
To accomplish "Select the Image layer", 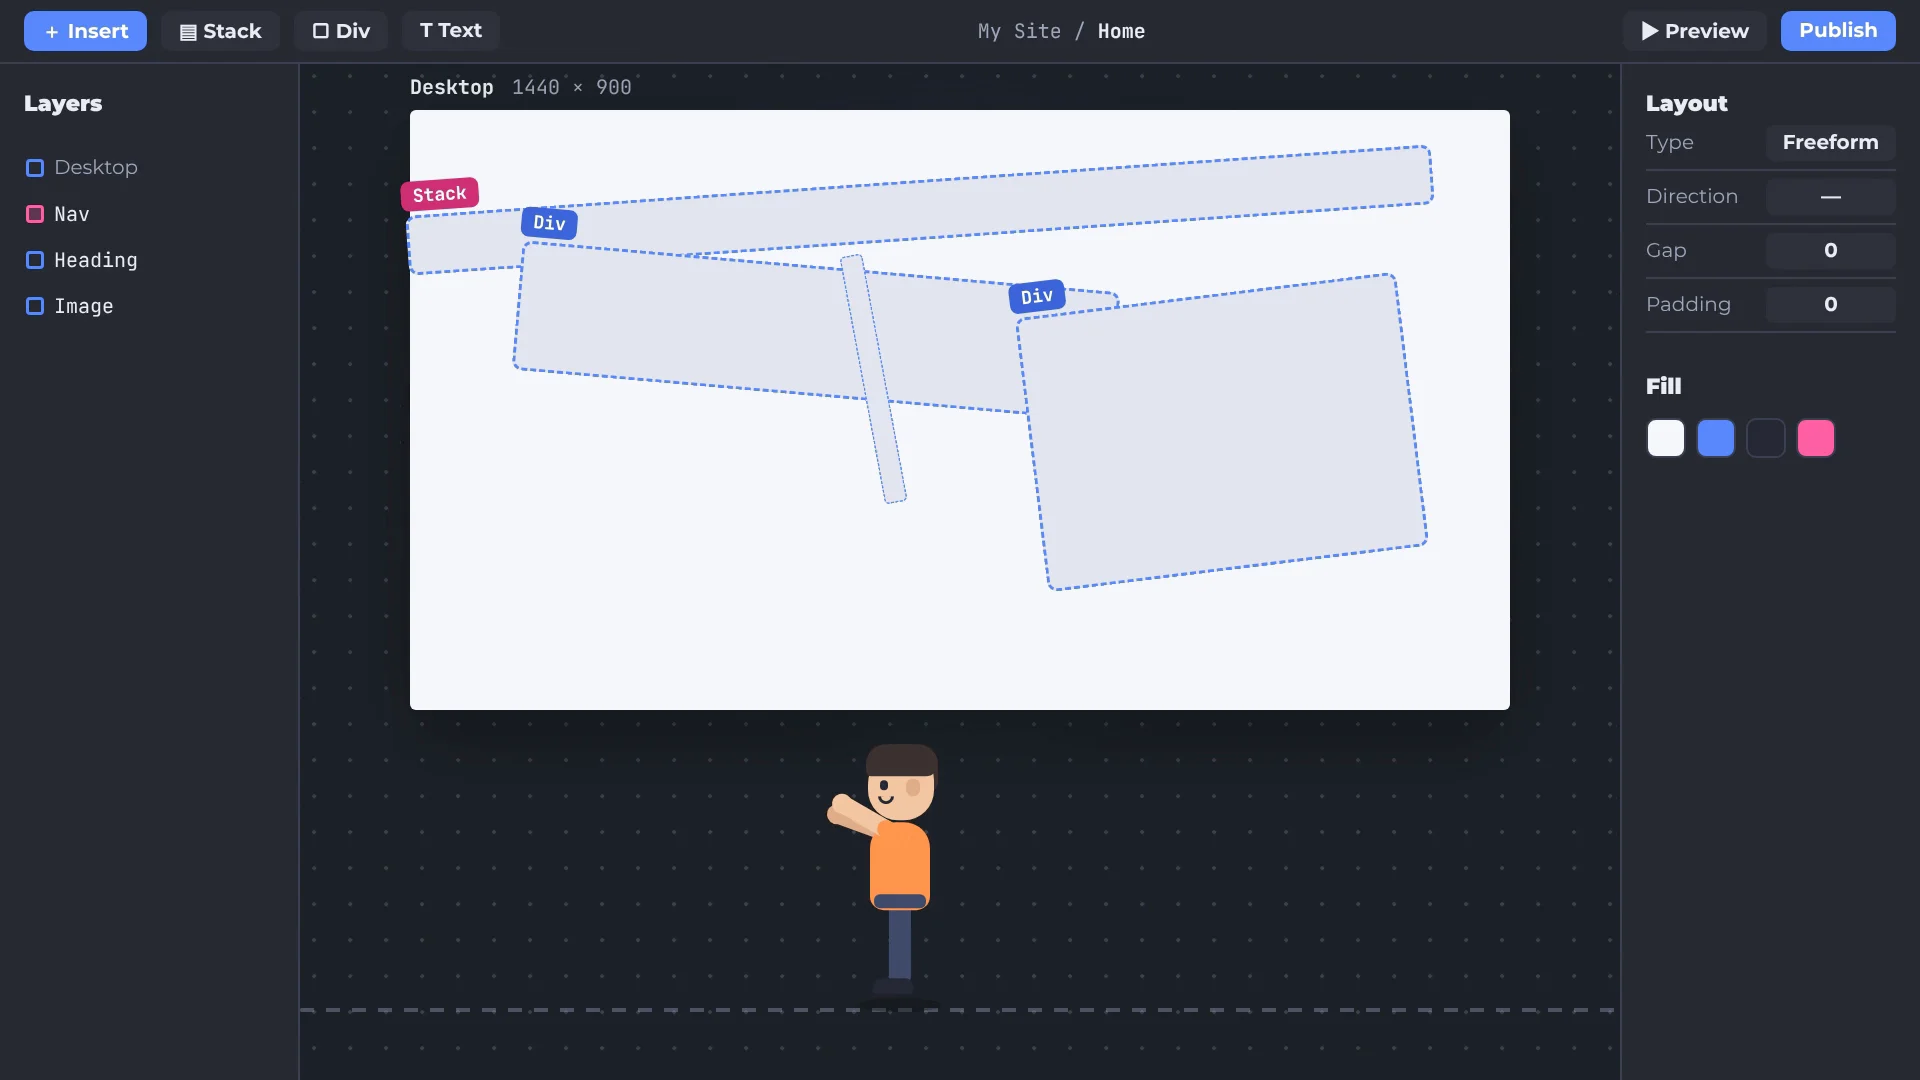I will 150,306.
